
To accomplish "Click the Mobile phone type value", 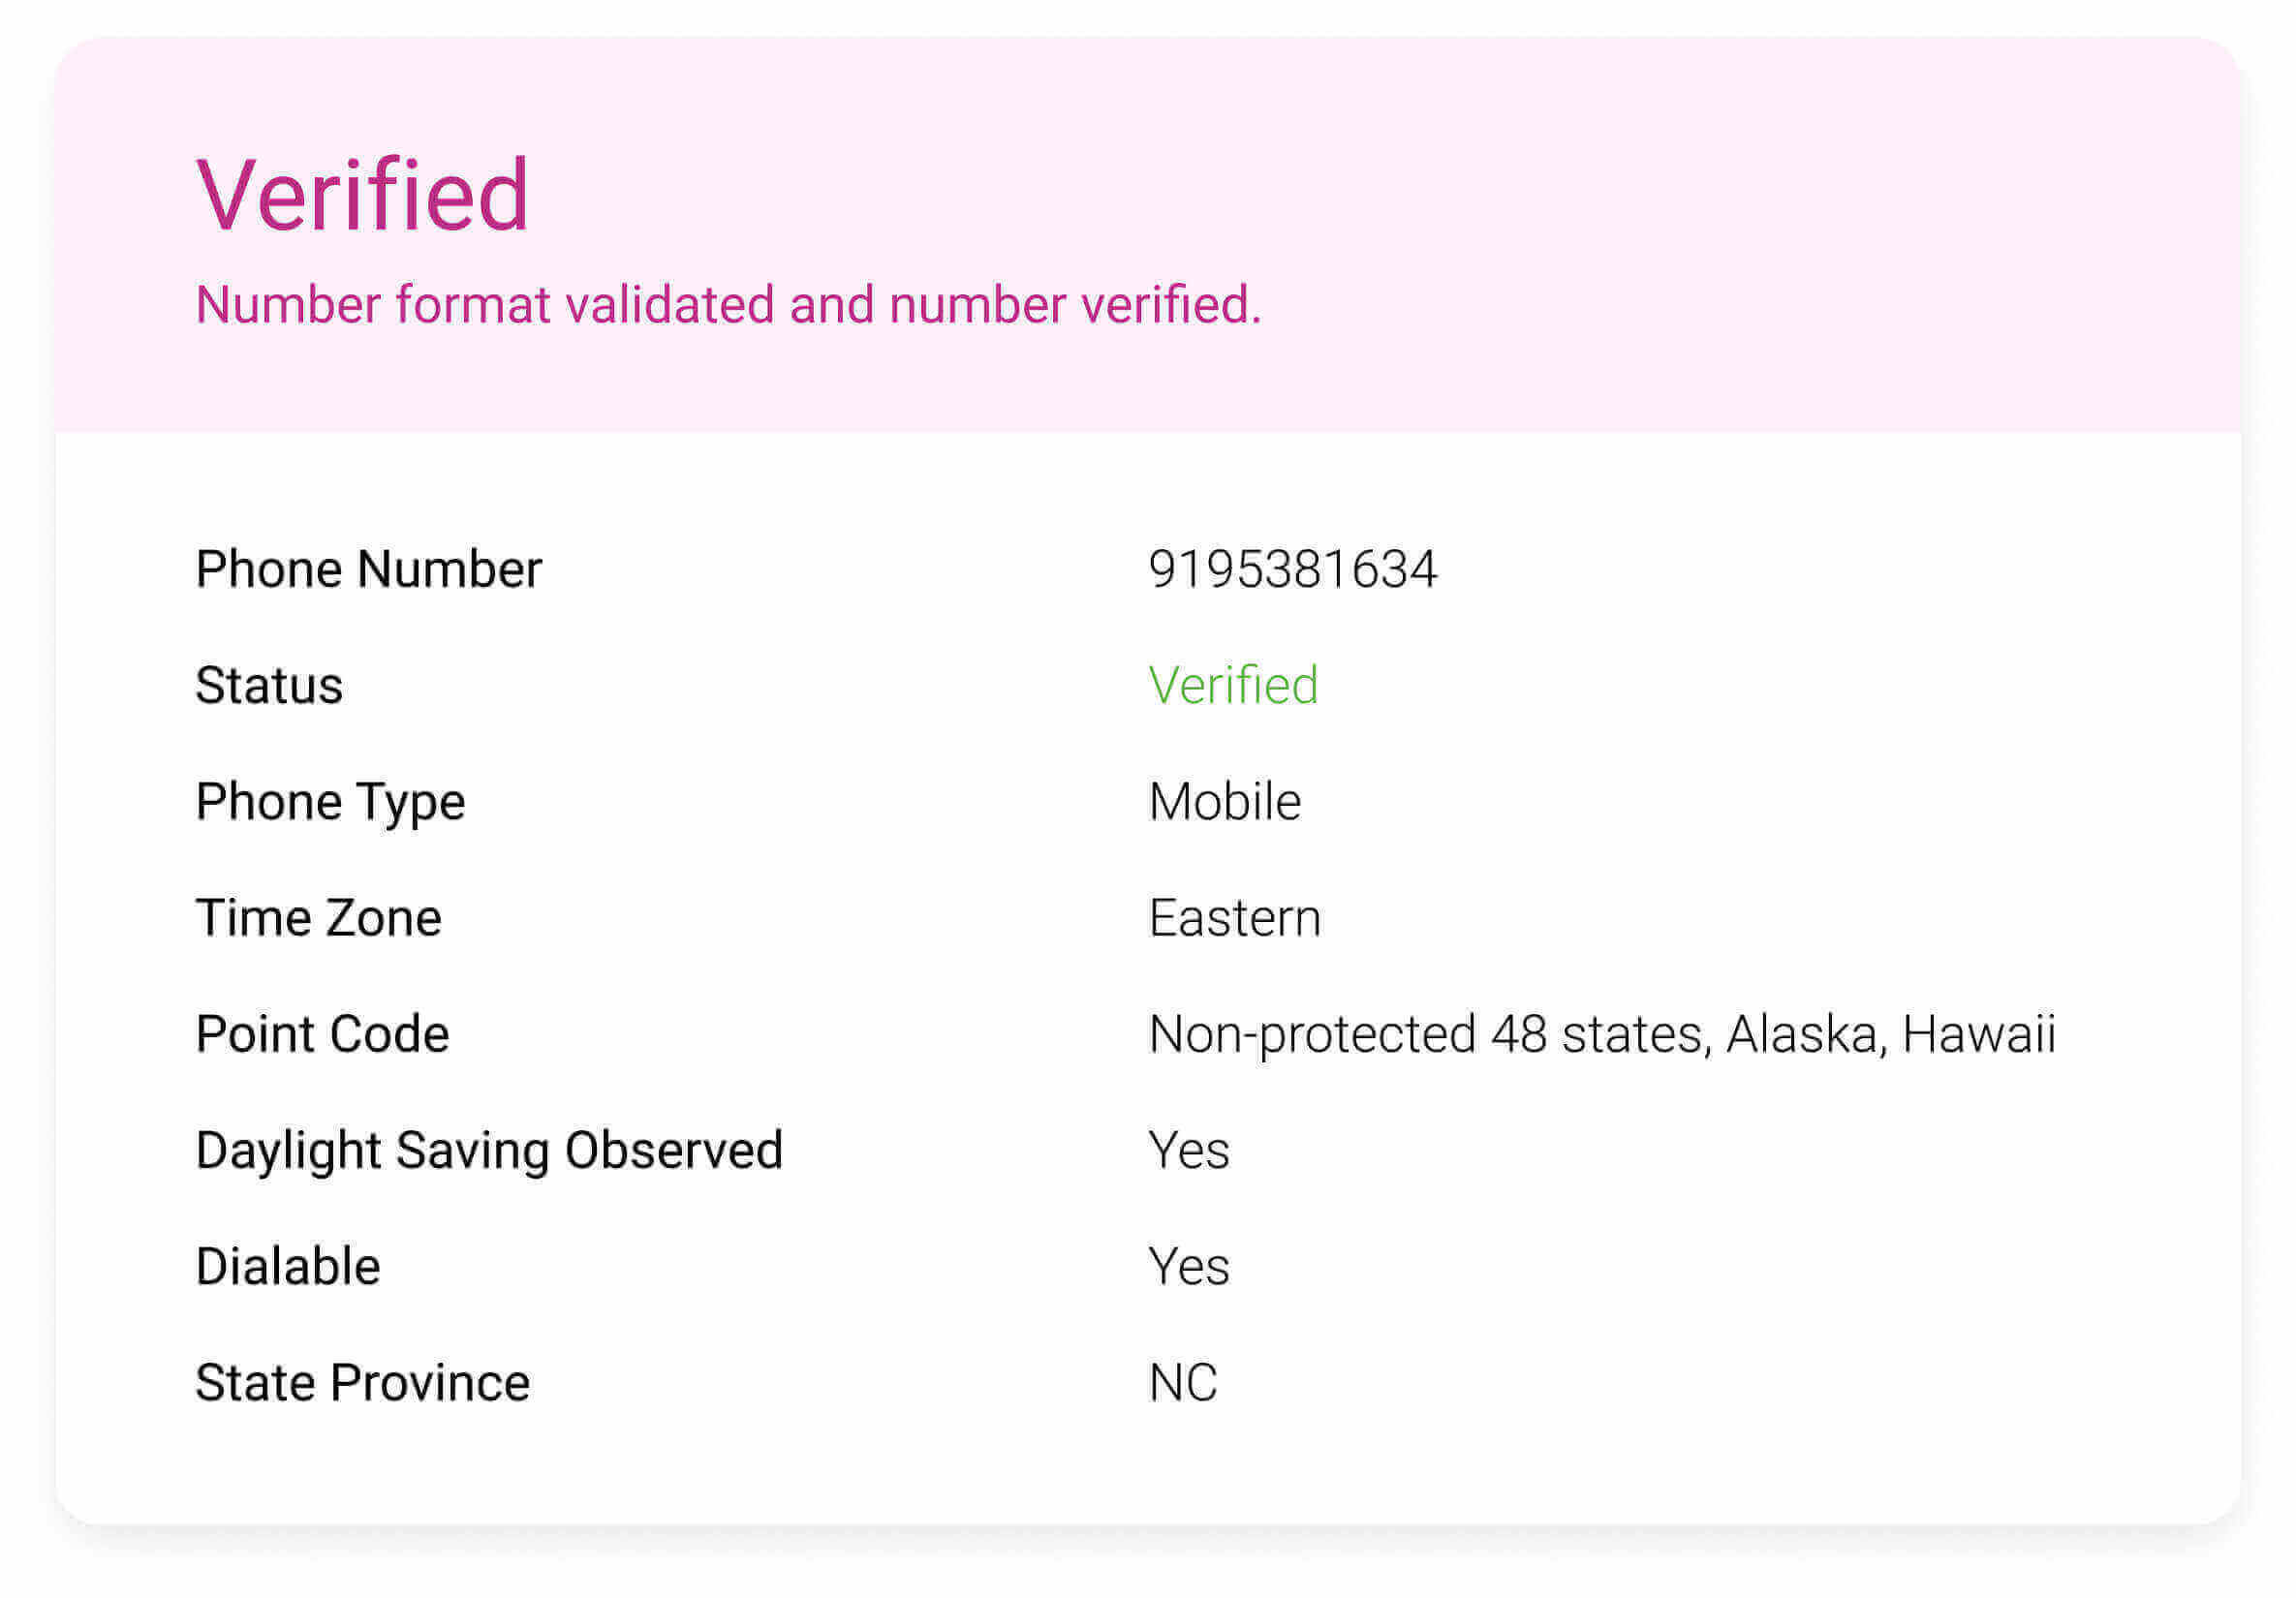I will click(1224, 802).
